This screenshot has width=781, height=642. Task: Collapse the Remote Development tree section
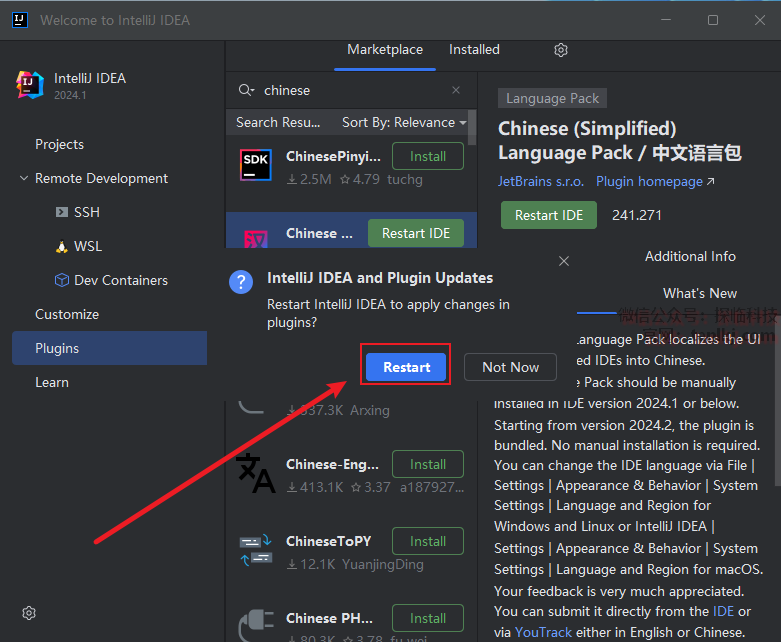click(x=24, y=179)
